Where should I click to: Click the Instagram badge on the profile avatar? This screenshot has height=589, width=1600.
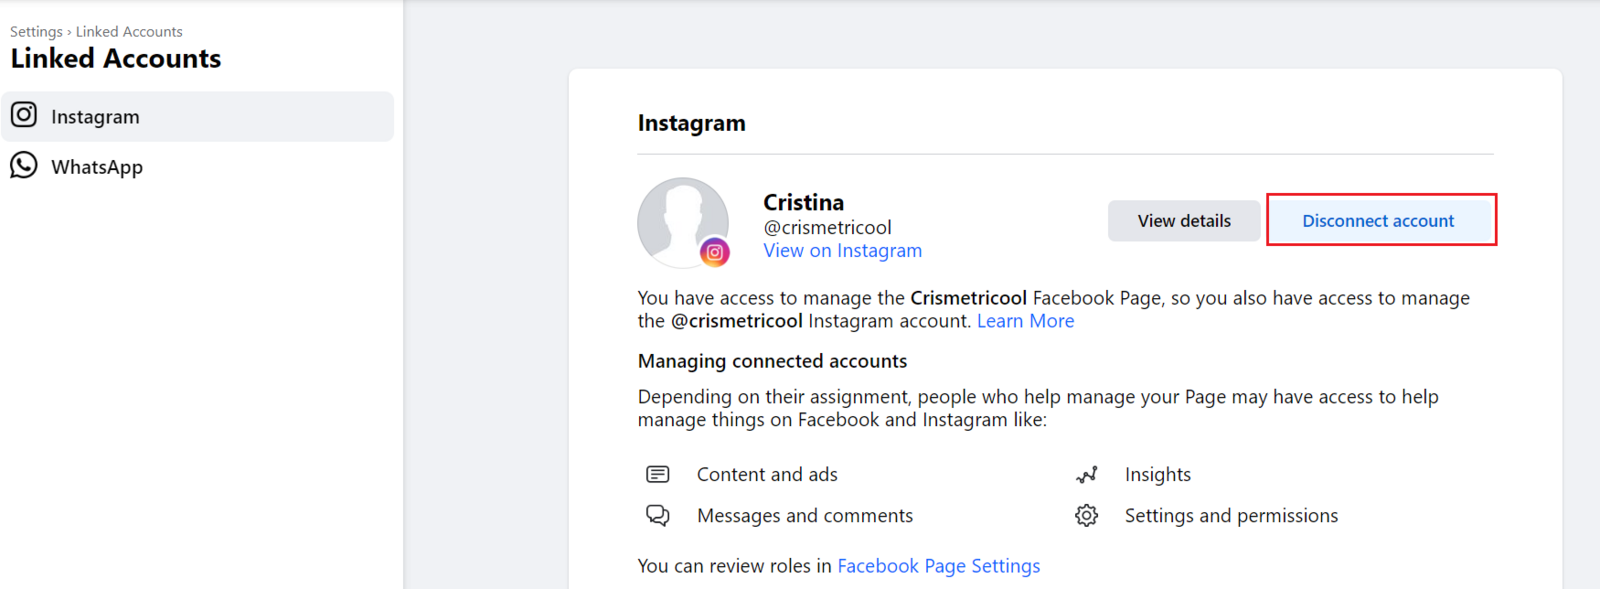(x=714, y=252)
